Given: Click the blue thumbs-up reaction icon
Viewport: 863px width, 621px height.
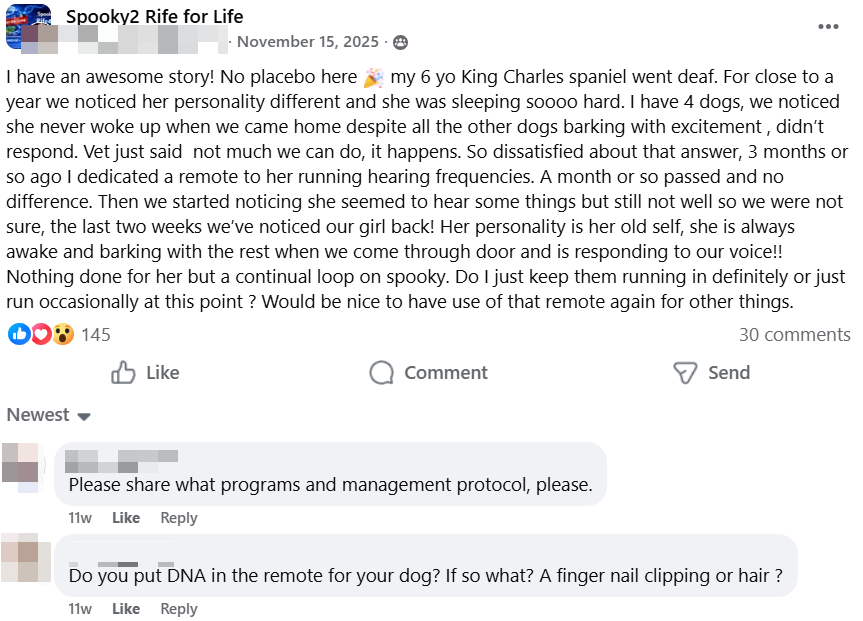Looking at the screenshot, I should click(x=19, y=334).
